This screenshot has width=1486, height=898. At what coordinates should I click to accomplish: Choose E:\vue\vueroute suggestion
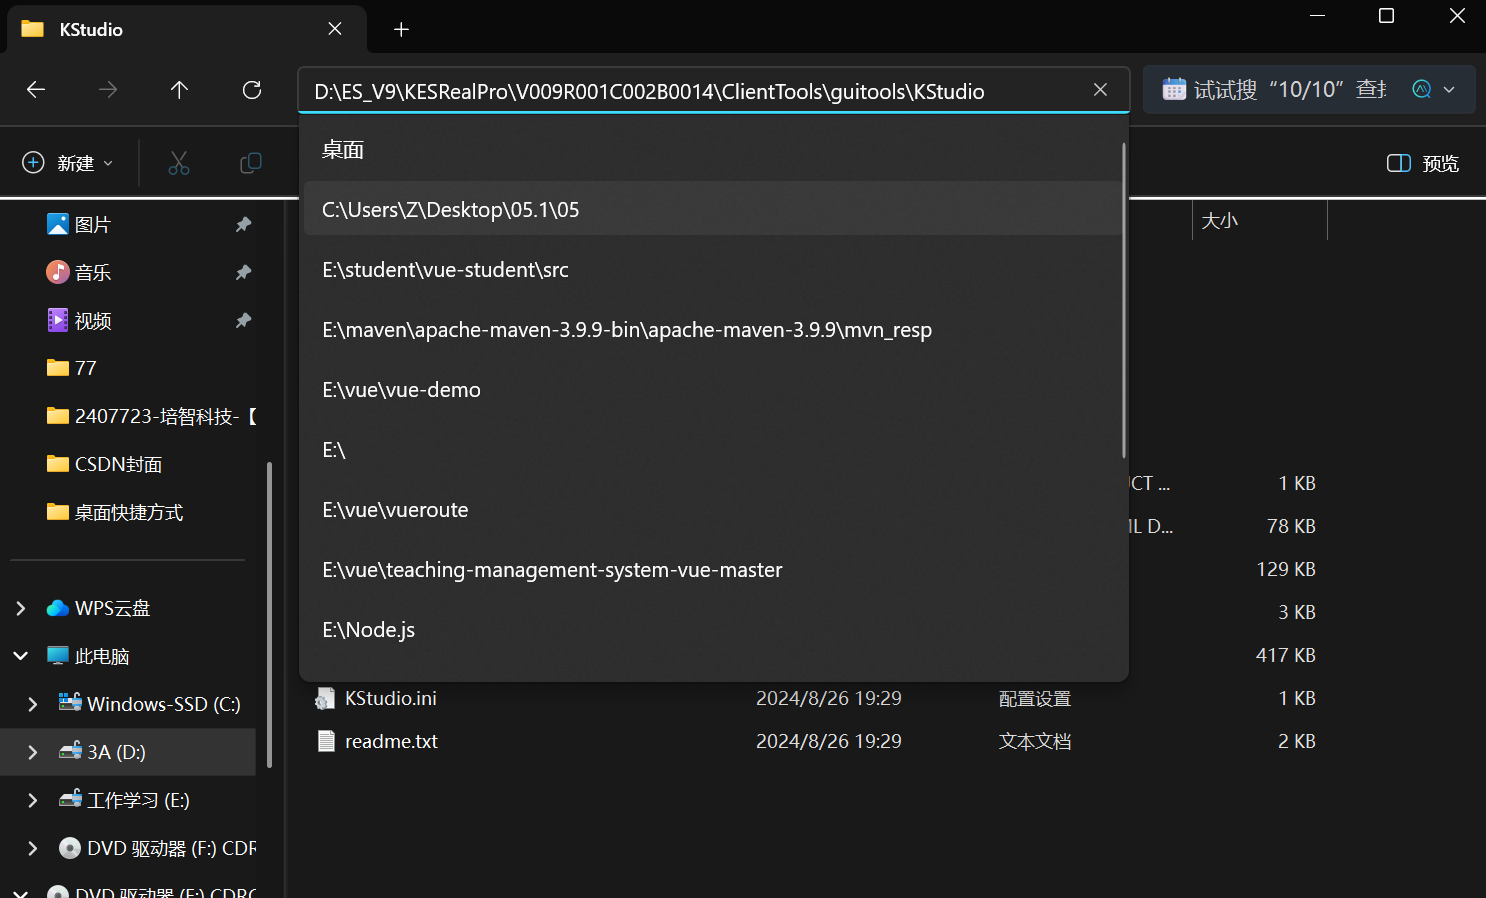[x=712, y=509]
